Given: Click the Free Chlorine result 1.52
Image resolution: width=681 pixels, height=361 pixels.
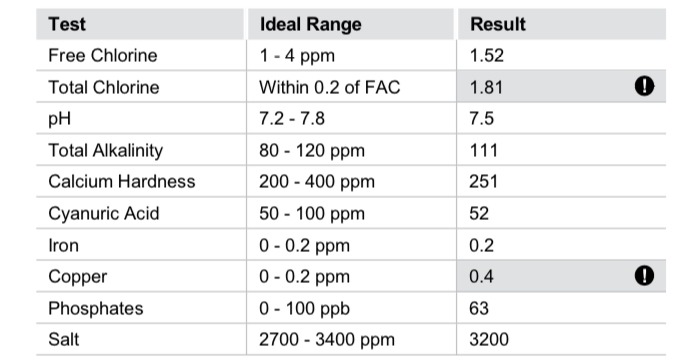Looking at the screenshot, I should (x=487, y=56).
